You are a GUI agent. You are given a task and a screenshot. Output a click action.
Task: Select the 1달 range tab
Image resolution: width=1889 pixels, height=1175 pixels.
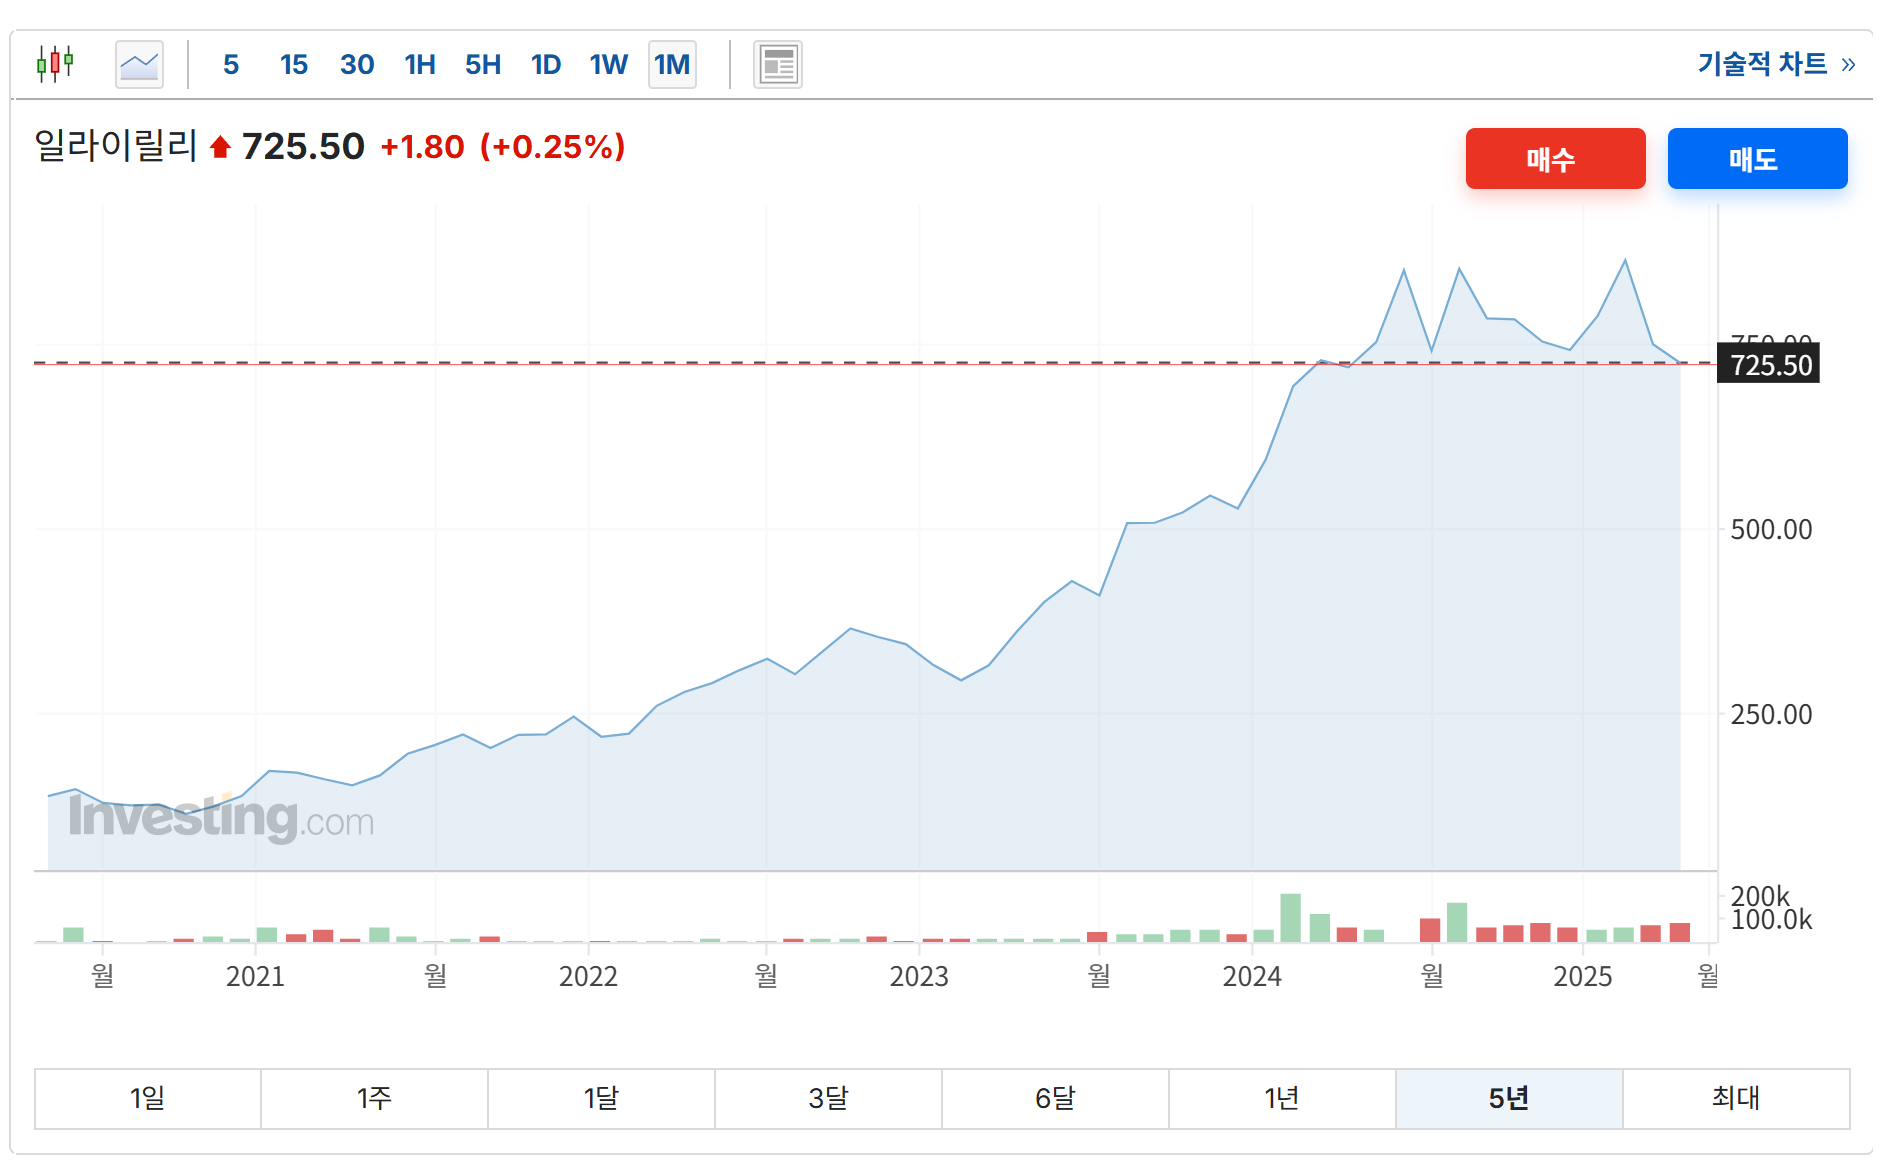[602, 1099]
